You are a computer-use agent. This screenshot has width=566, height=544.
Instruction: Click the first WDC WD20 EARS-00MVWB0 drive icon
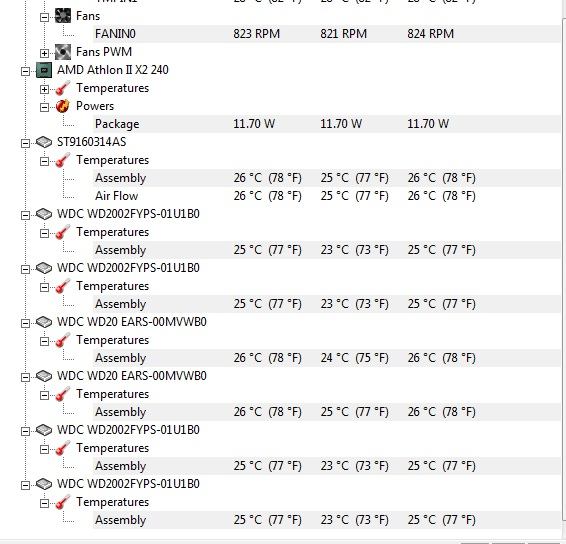coord(44,322)
